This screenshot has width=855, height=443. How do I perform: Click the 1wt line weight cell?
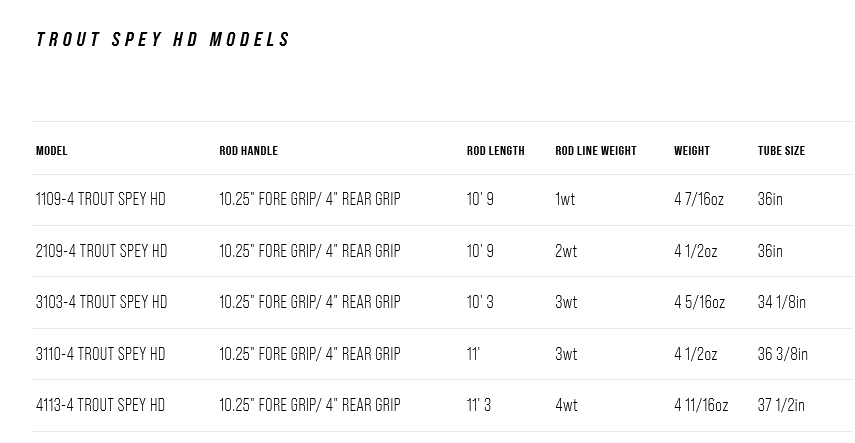pos(565,199)
